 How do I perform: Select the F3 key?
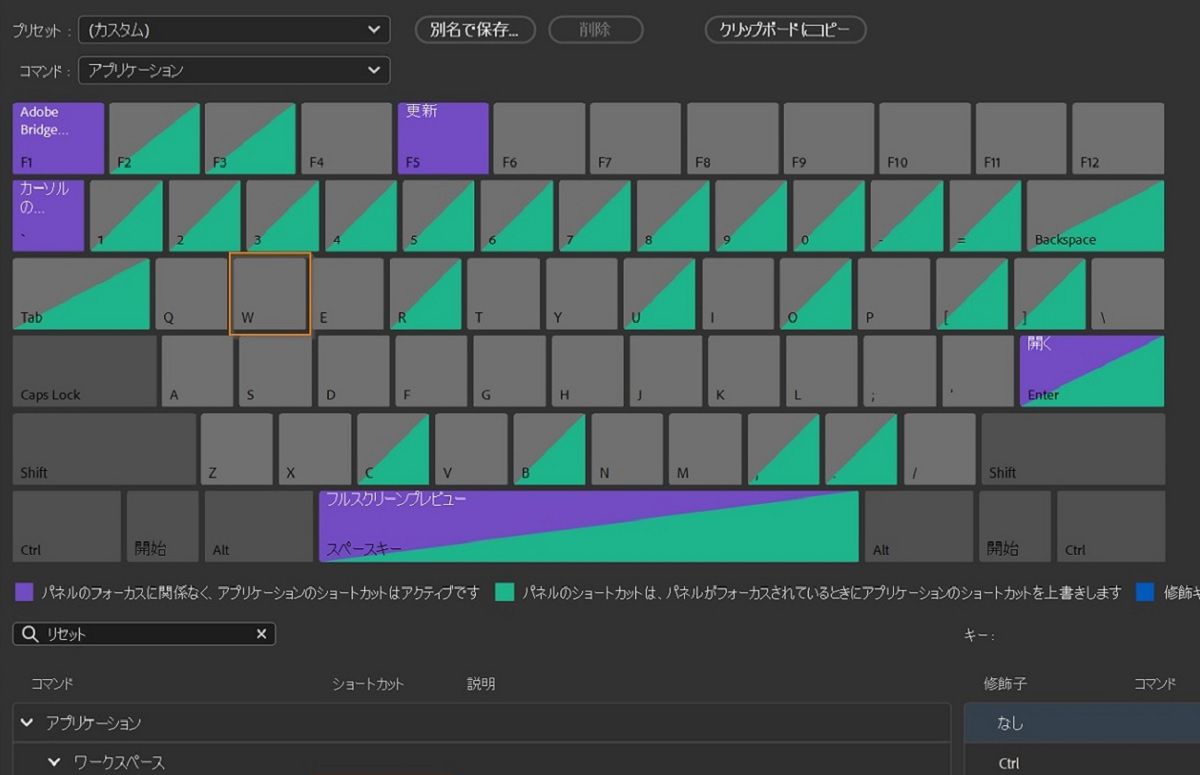[250, 138]
